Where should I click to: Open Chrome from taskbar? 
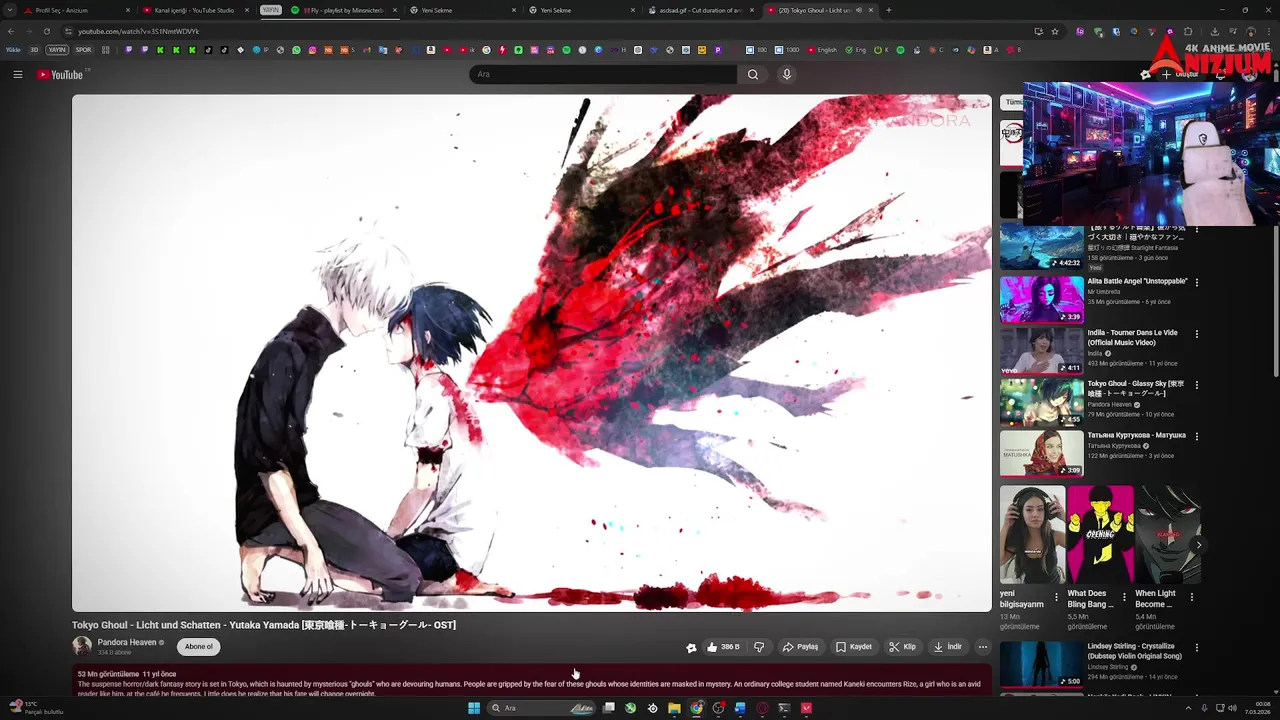(696, 708)
